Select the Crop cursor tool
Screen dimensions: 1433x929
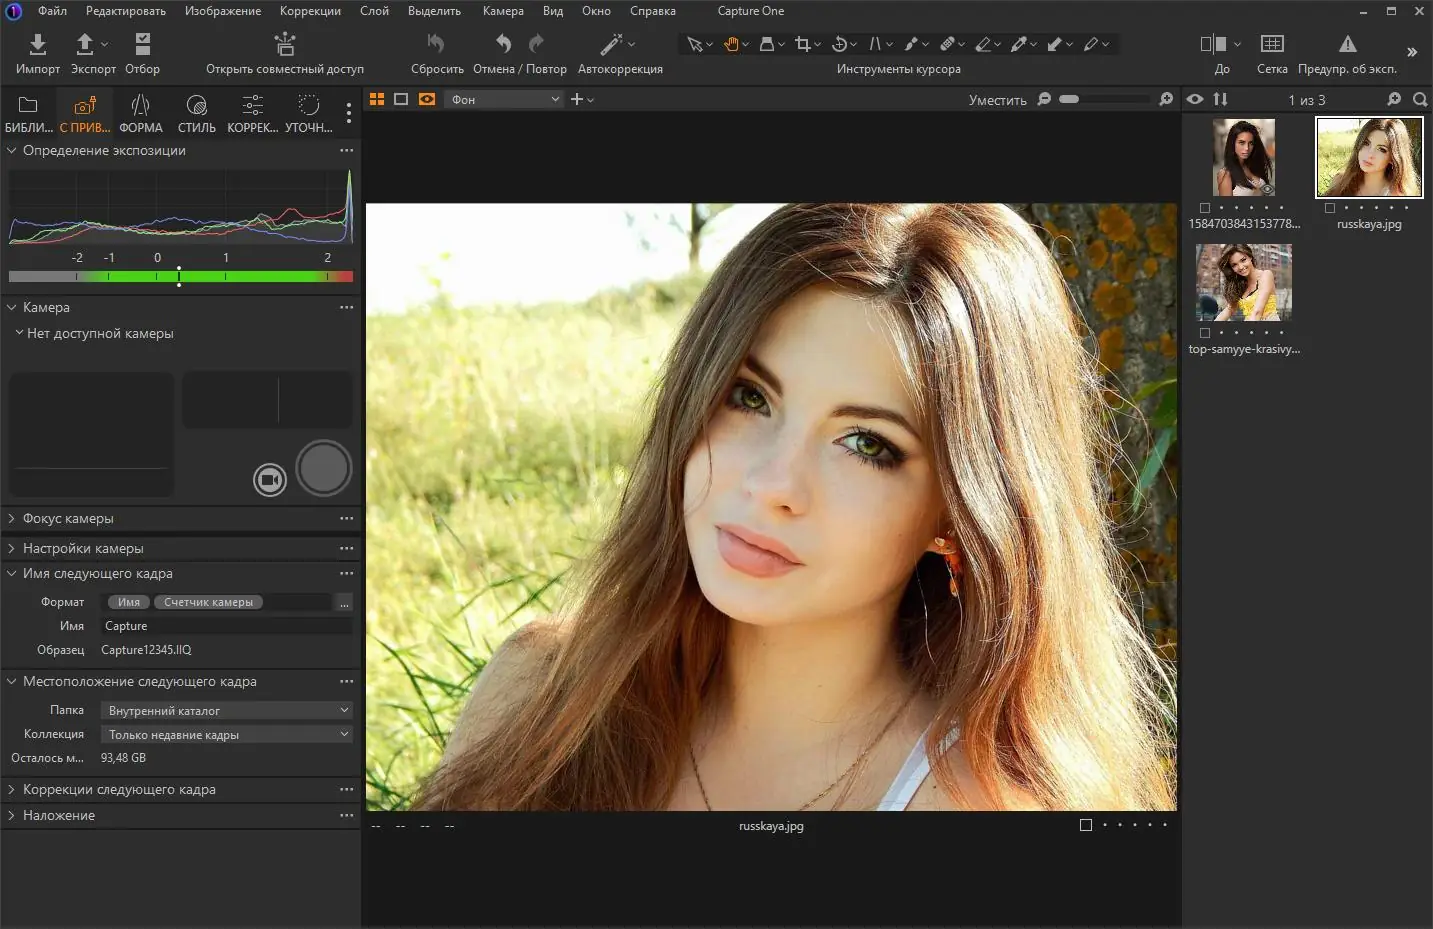click(x=802, y=44)
